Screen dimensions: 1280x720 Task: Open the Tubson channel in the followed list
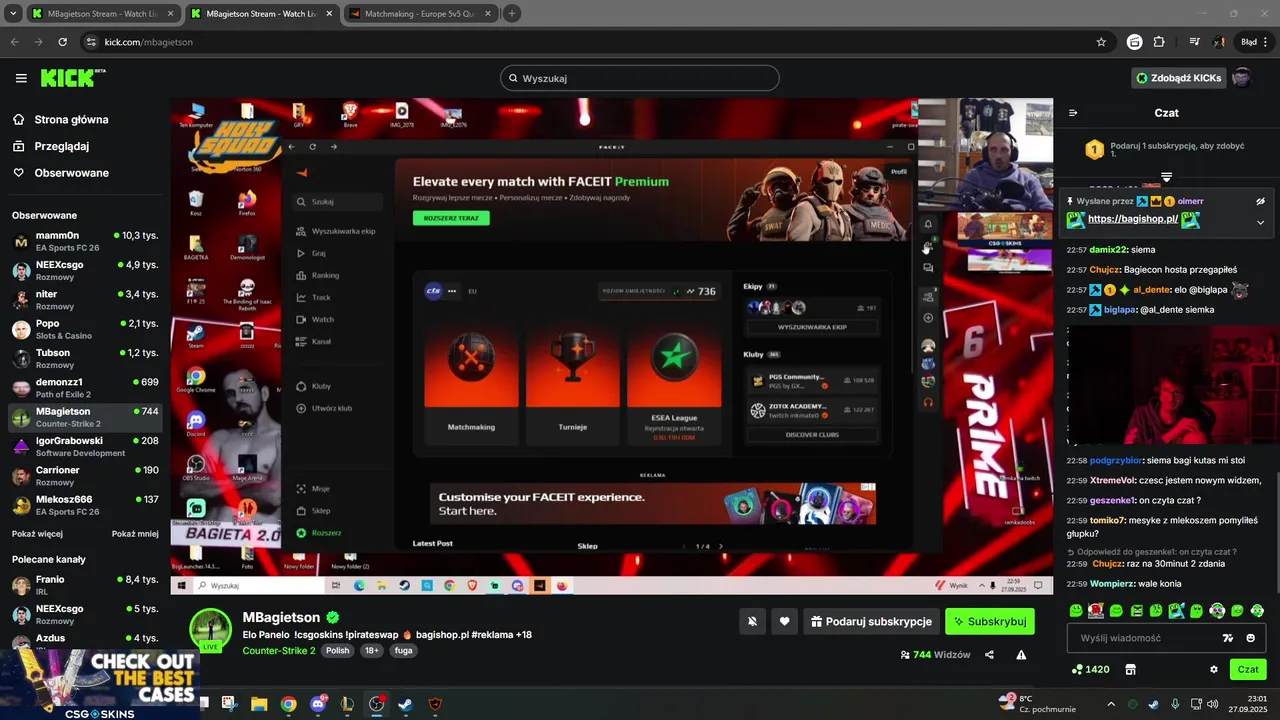coord(85,358)
